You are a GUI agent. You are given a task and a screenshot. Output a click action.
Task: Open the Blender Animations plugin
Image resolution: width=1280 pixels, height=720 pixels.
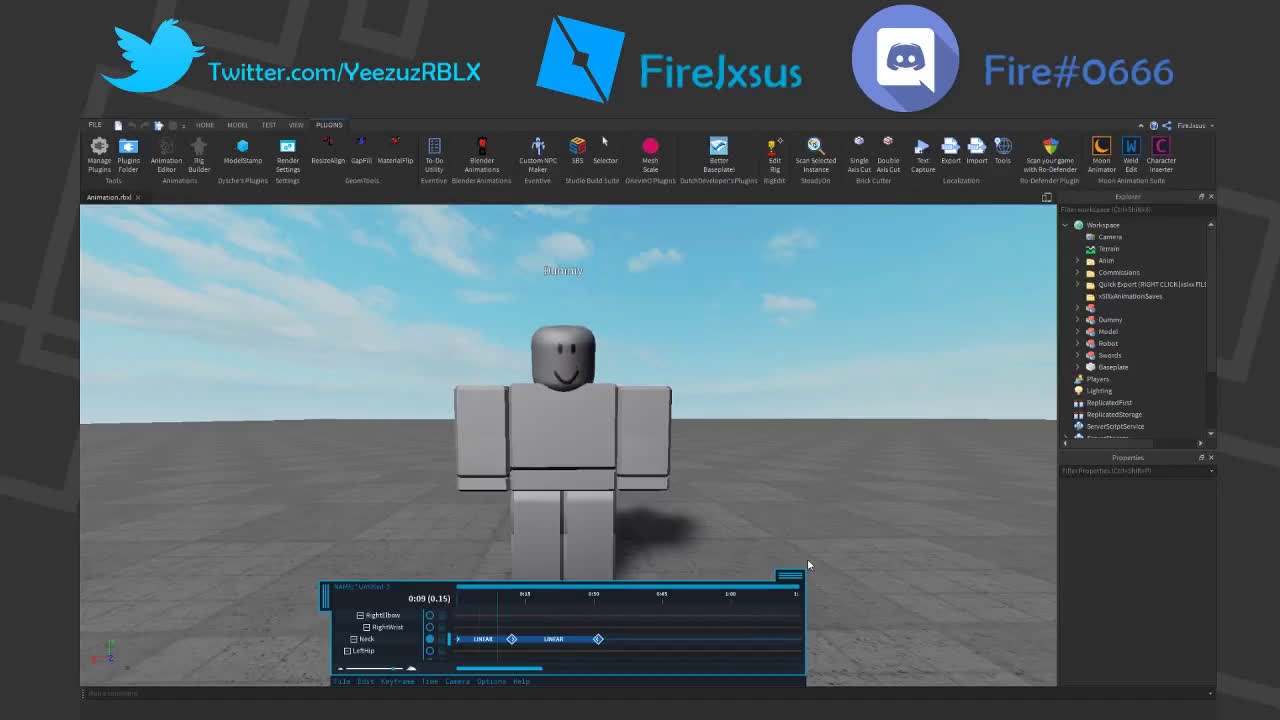point(482,155)
